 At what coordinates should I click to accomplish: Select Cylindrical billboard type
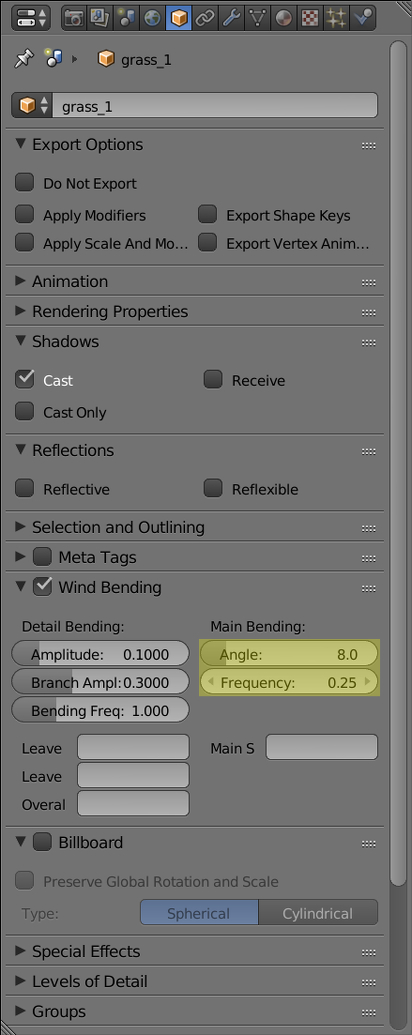(318, 914)
